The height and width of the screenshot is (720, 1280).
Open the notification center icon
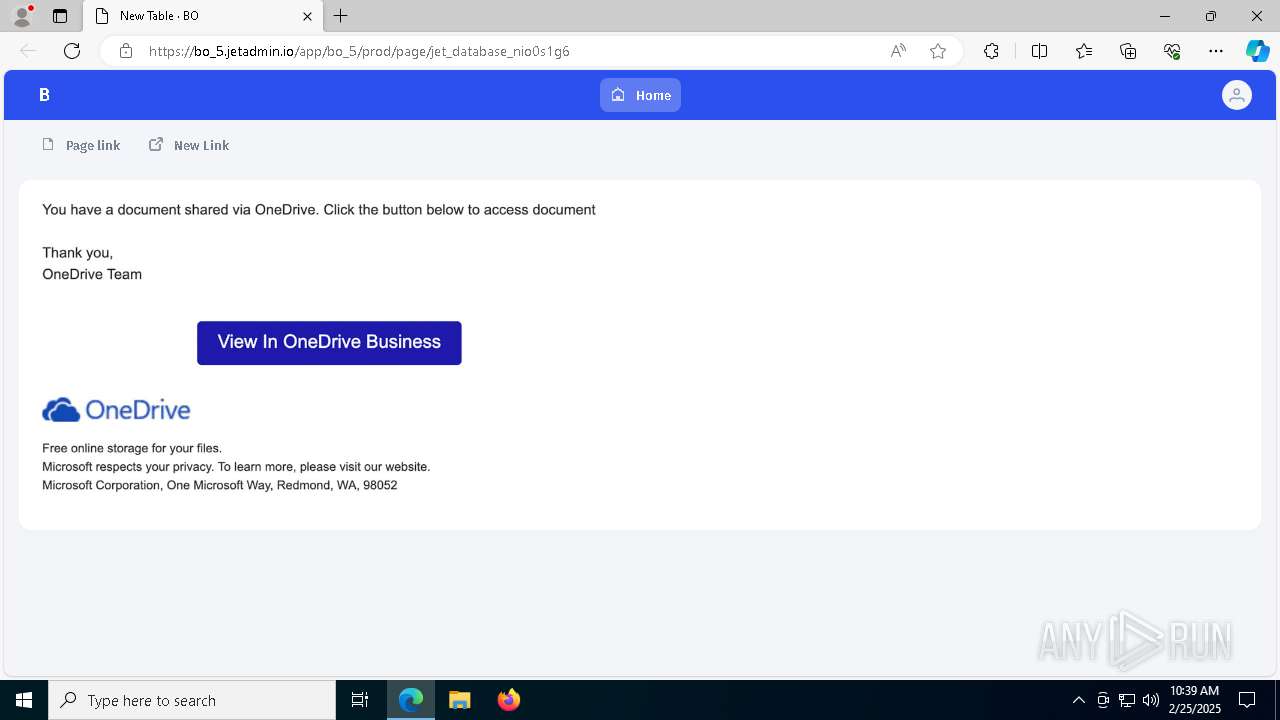click(1247, 700)
